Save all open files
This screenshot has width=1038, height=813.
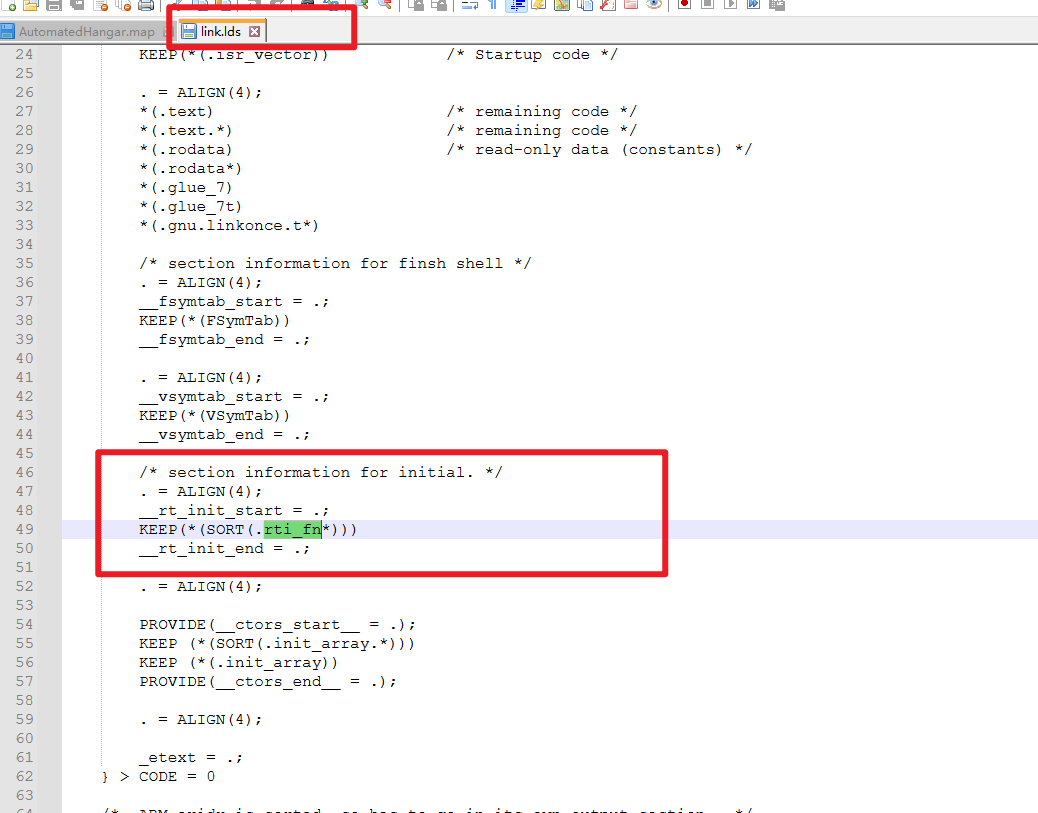(x=76, y=5)
